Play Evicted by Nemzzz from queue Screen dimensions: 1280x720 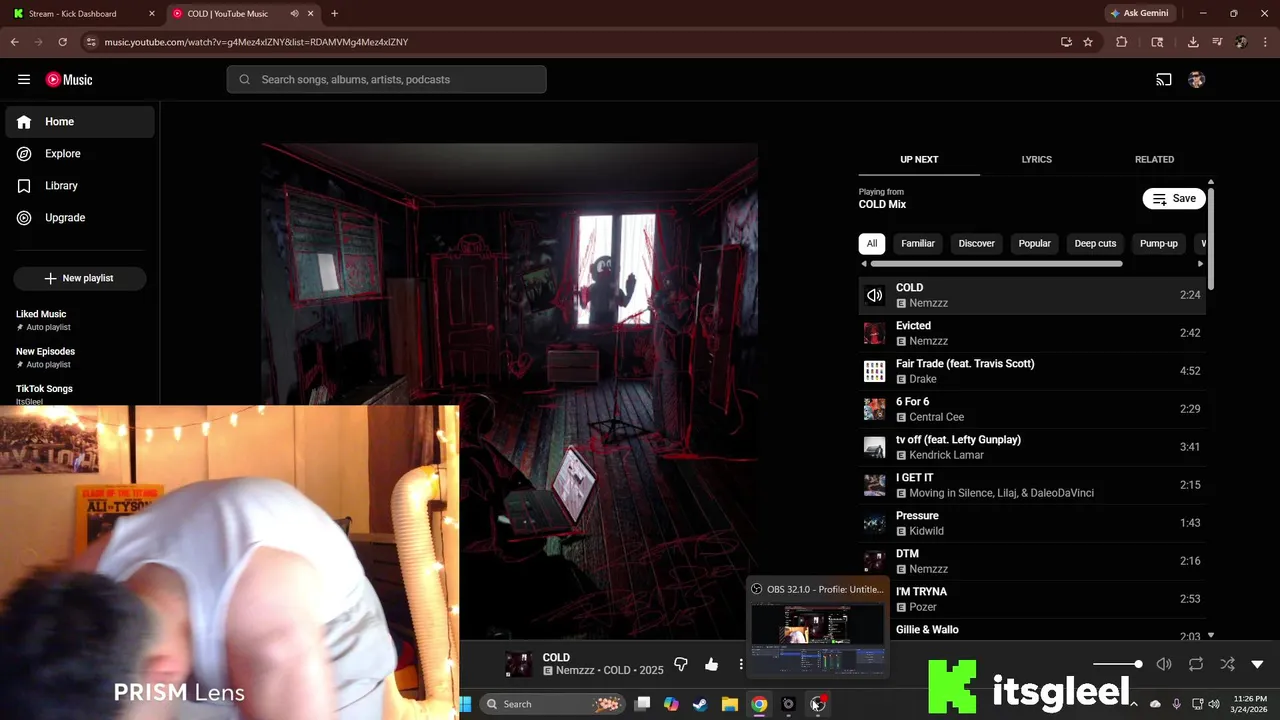click(1032, 333)
